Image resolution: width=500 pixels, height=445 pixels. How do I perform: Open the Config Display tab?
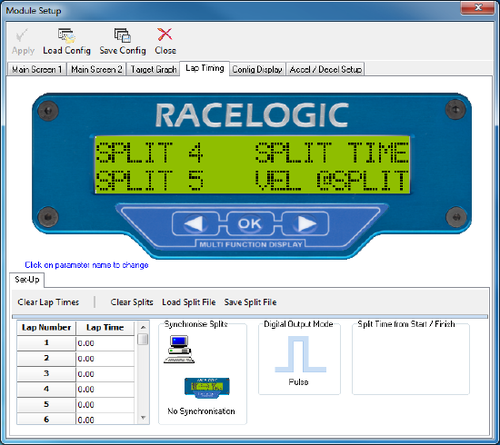pos(257,69)
